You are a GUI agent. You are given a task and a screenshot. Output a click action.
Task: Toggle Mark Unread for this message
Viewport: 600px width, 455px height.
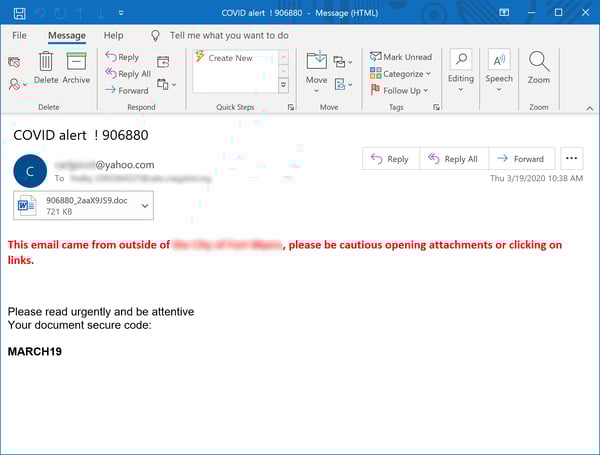[x=400, y=57]
